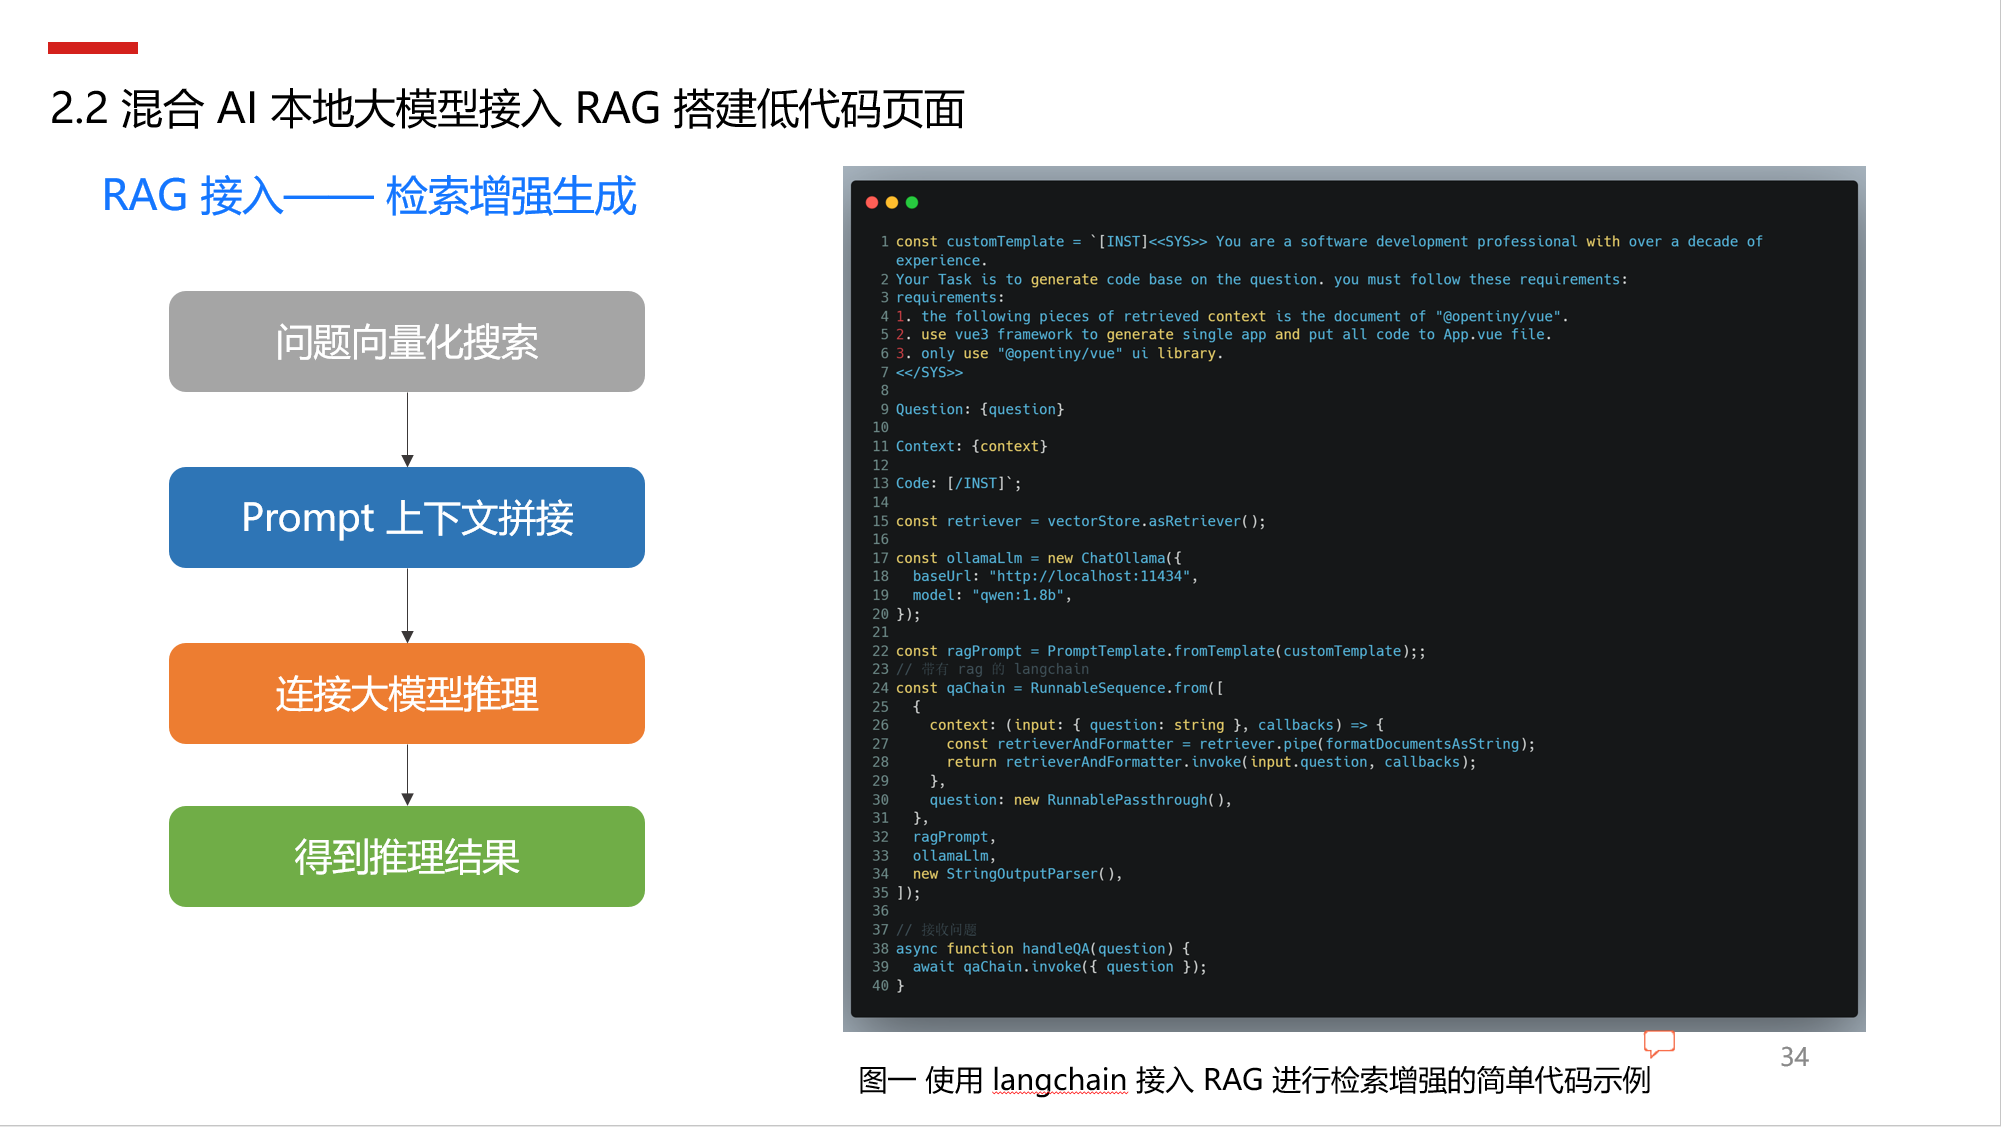Click the red dot in code window
The width and height of the screenshot is (2001, 1127).
pos(872,202)
